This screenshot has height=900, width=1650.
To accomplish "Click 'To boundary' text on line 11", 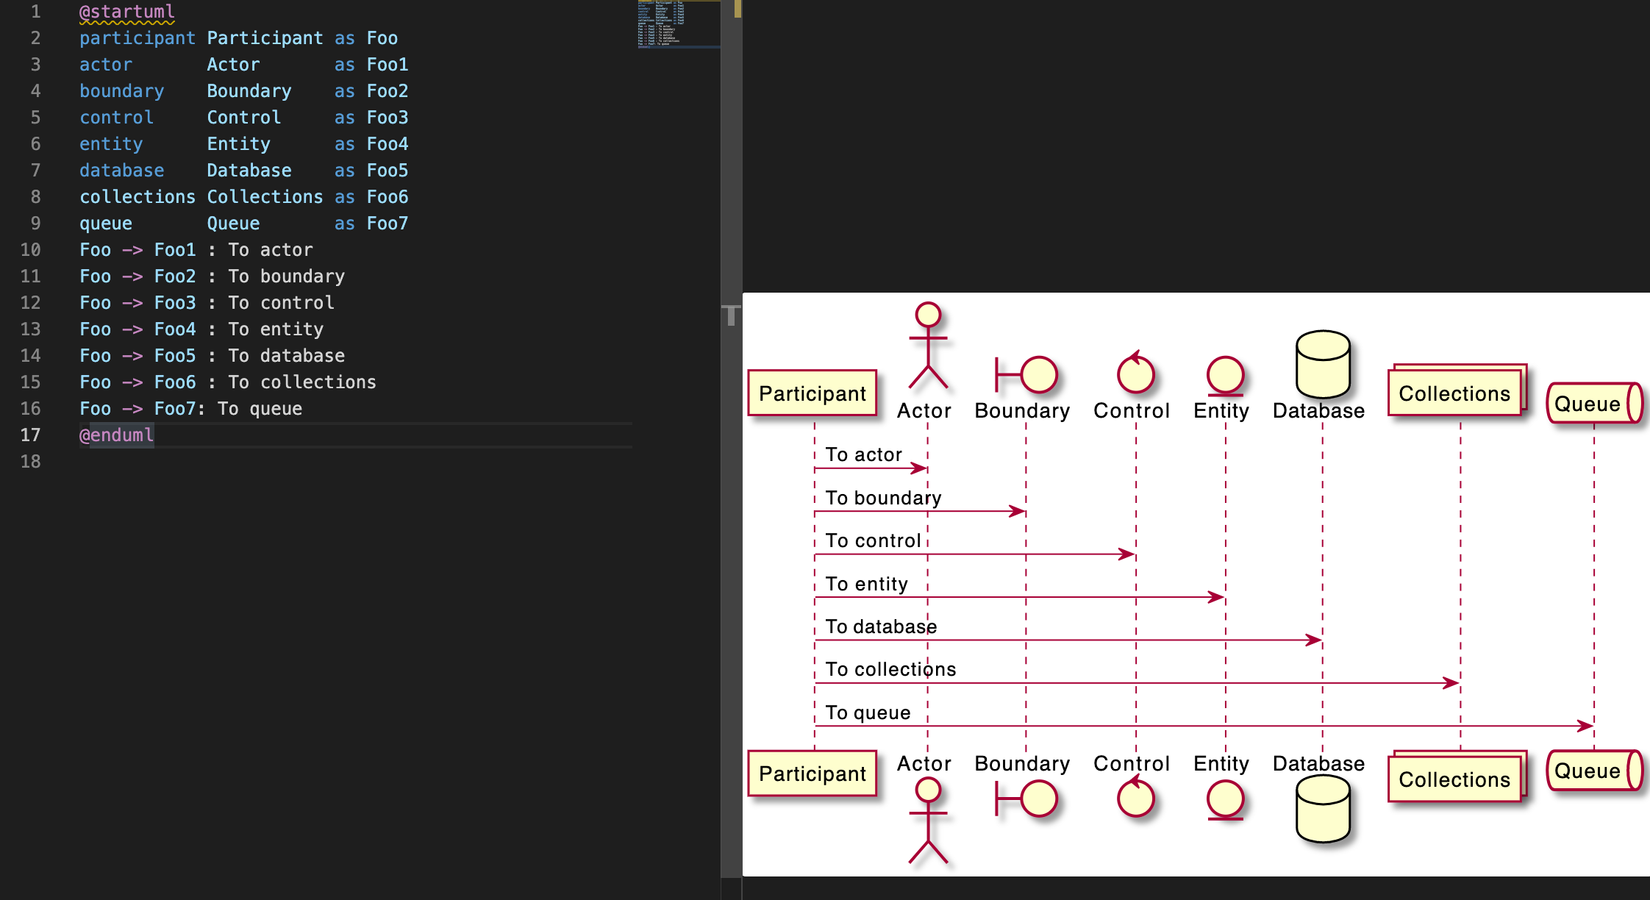I will [x=286, y=276].
